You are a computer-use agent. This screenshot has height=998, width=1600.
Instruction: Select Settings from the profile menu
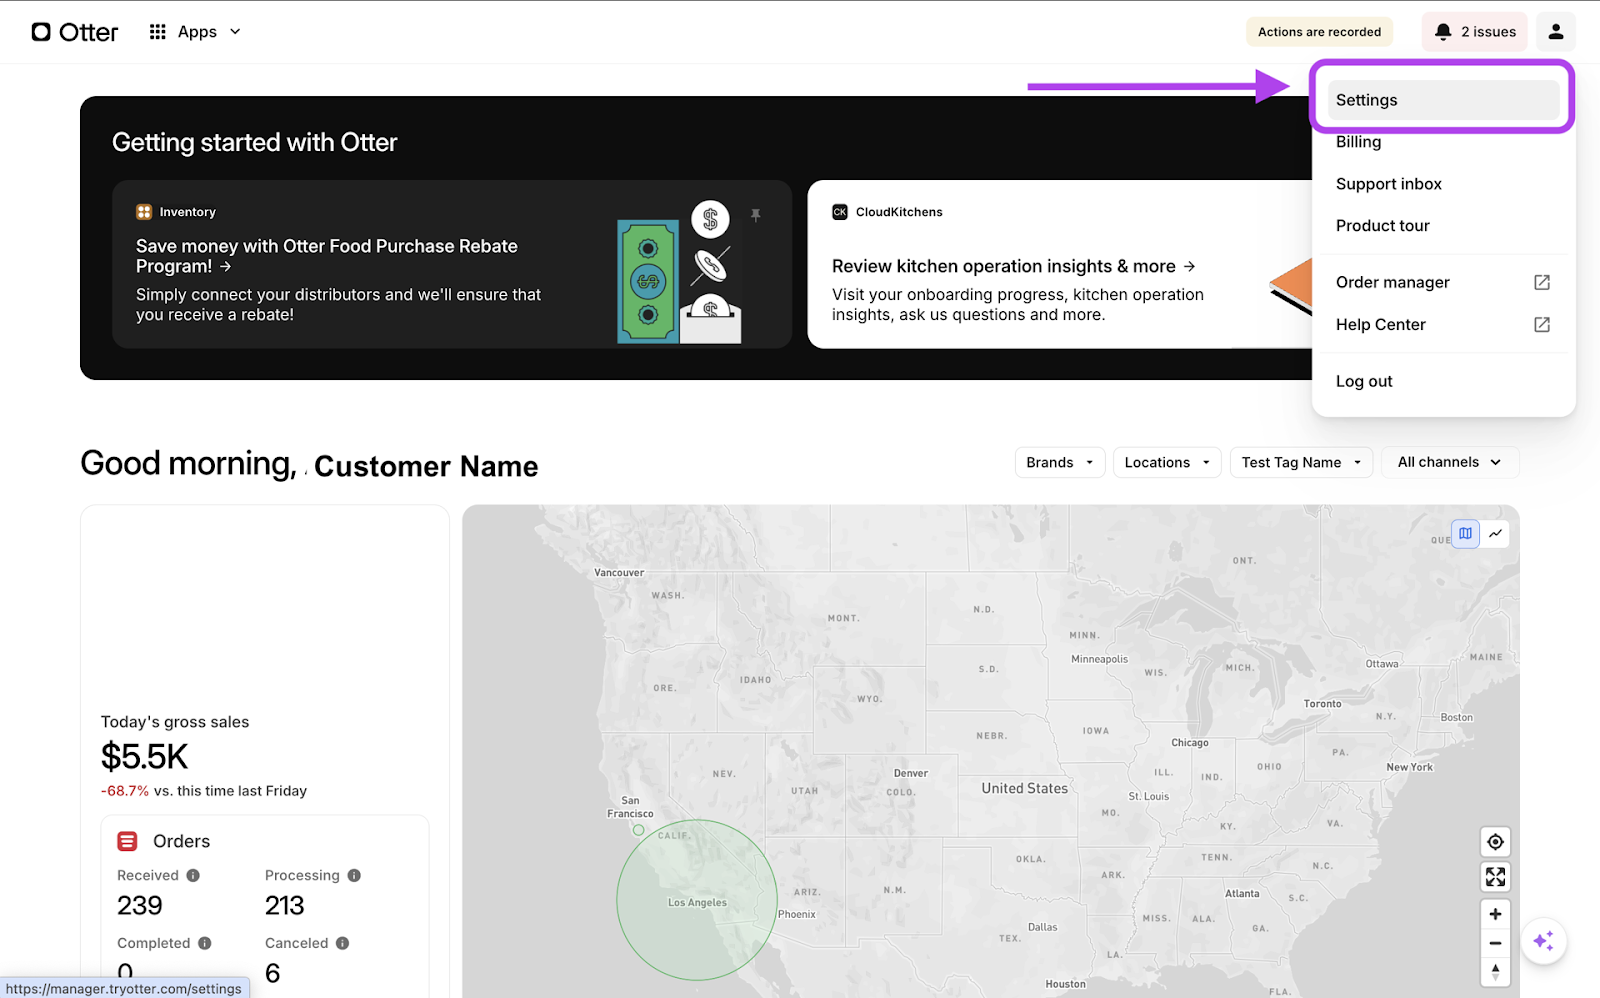pos(1442,100)
